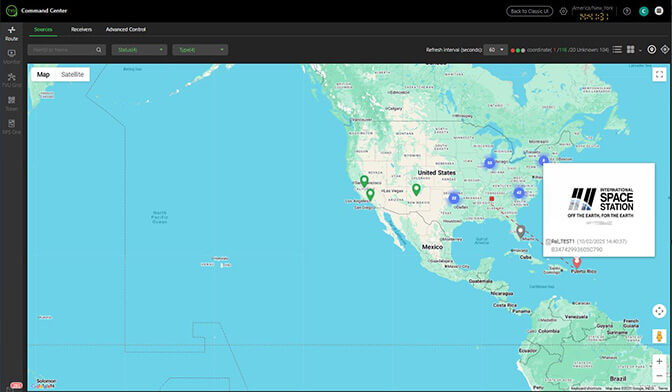672x392 pixels.
Task: Click the Command Center logo
Action: click(12, 11)
